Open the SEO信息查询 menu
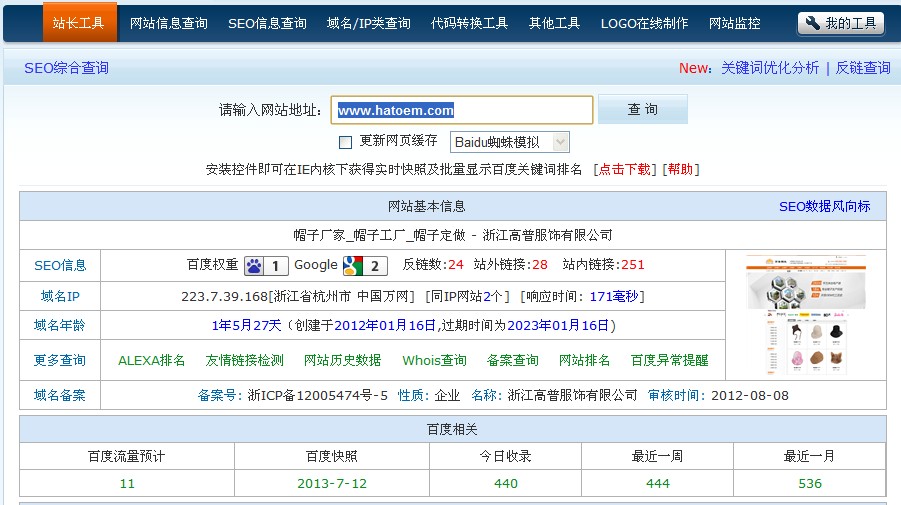This screenshot has width=901, height=505. pyautogui.click(x=267, y=23)
